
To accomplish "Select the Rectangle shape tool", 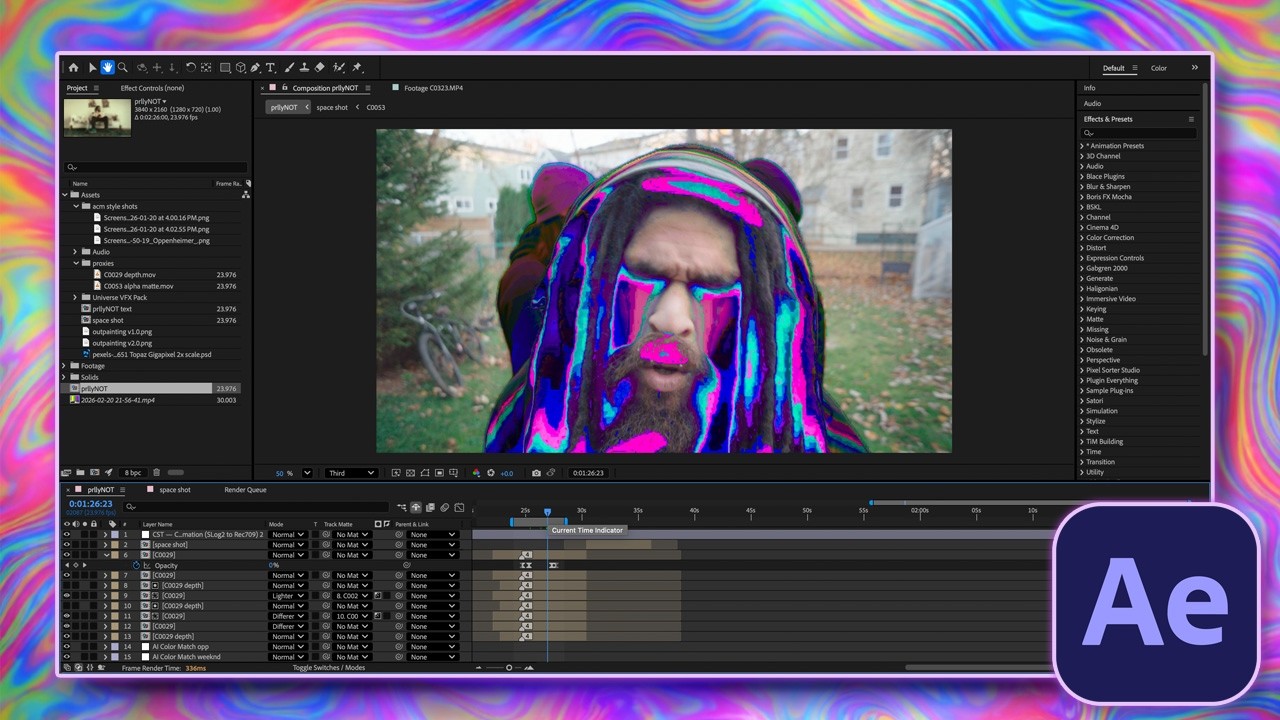I will [x=225, y=67].
